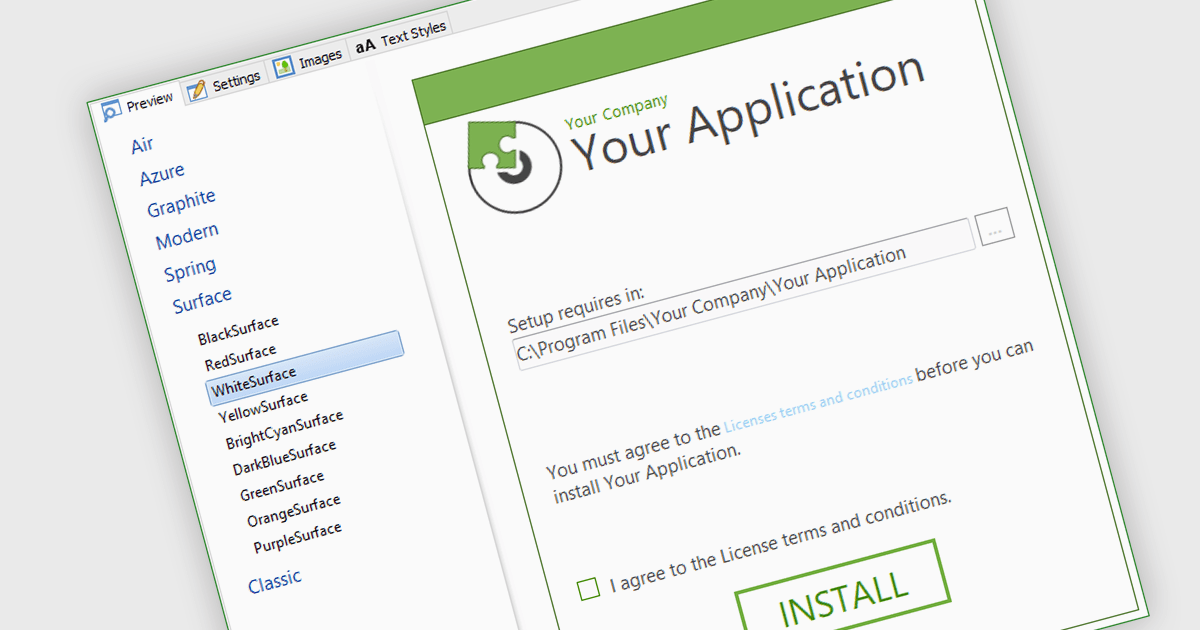Select the PurpleSurface theme

(297, 538)
